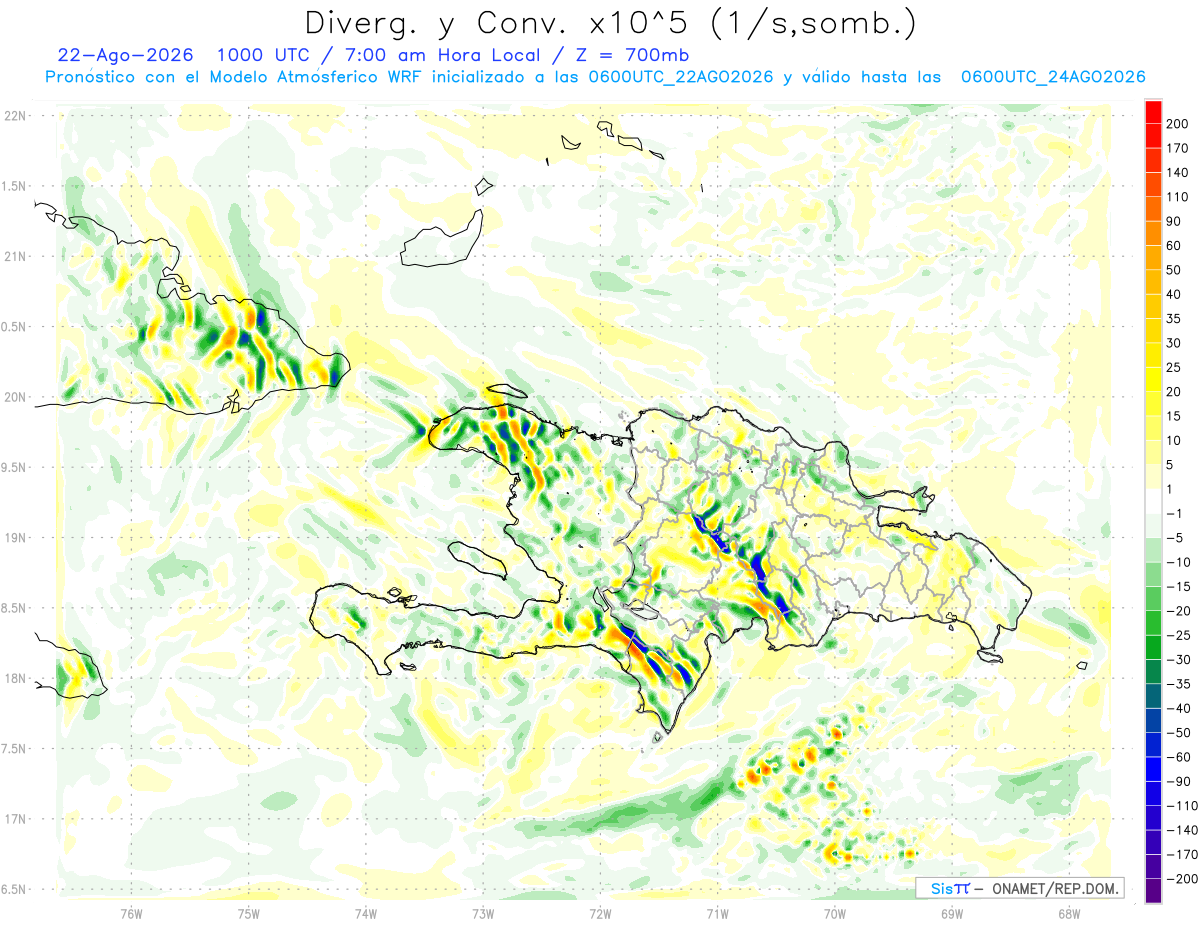Click the colorbar value '60'
This screenshot has width=1200, height=927.
[1174, 246]
